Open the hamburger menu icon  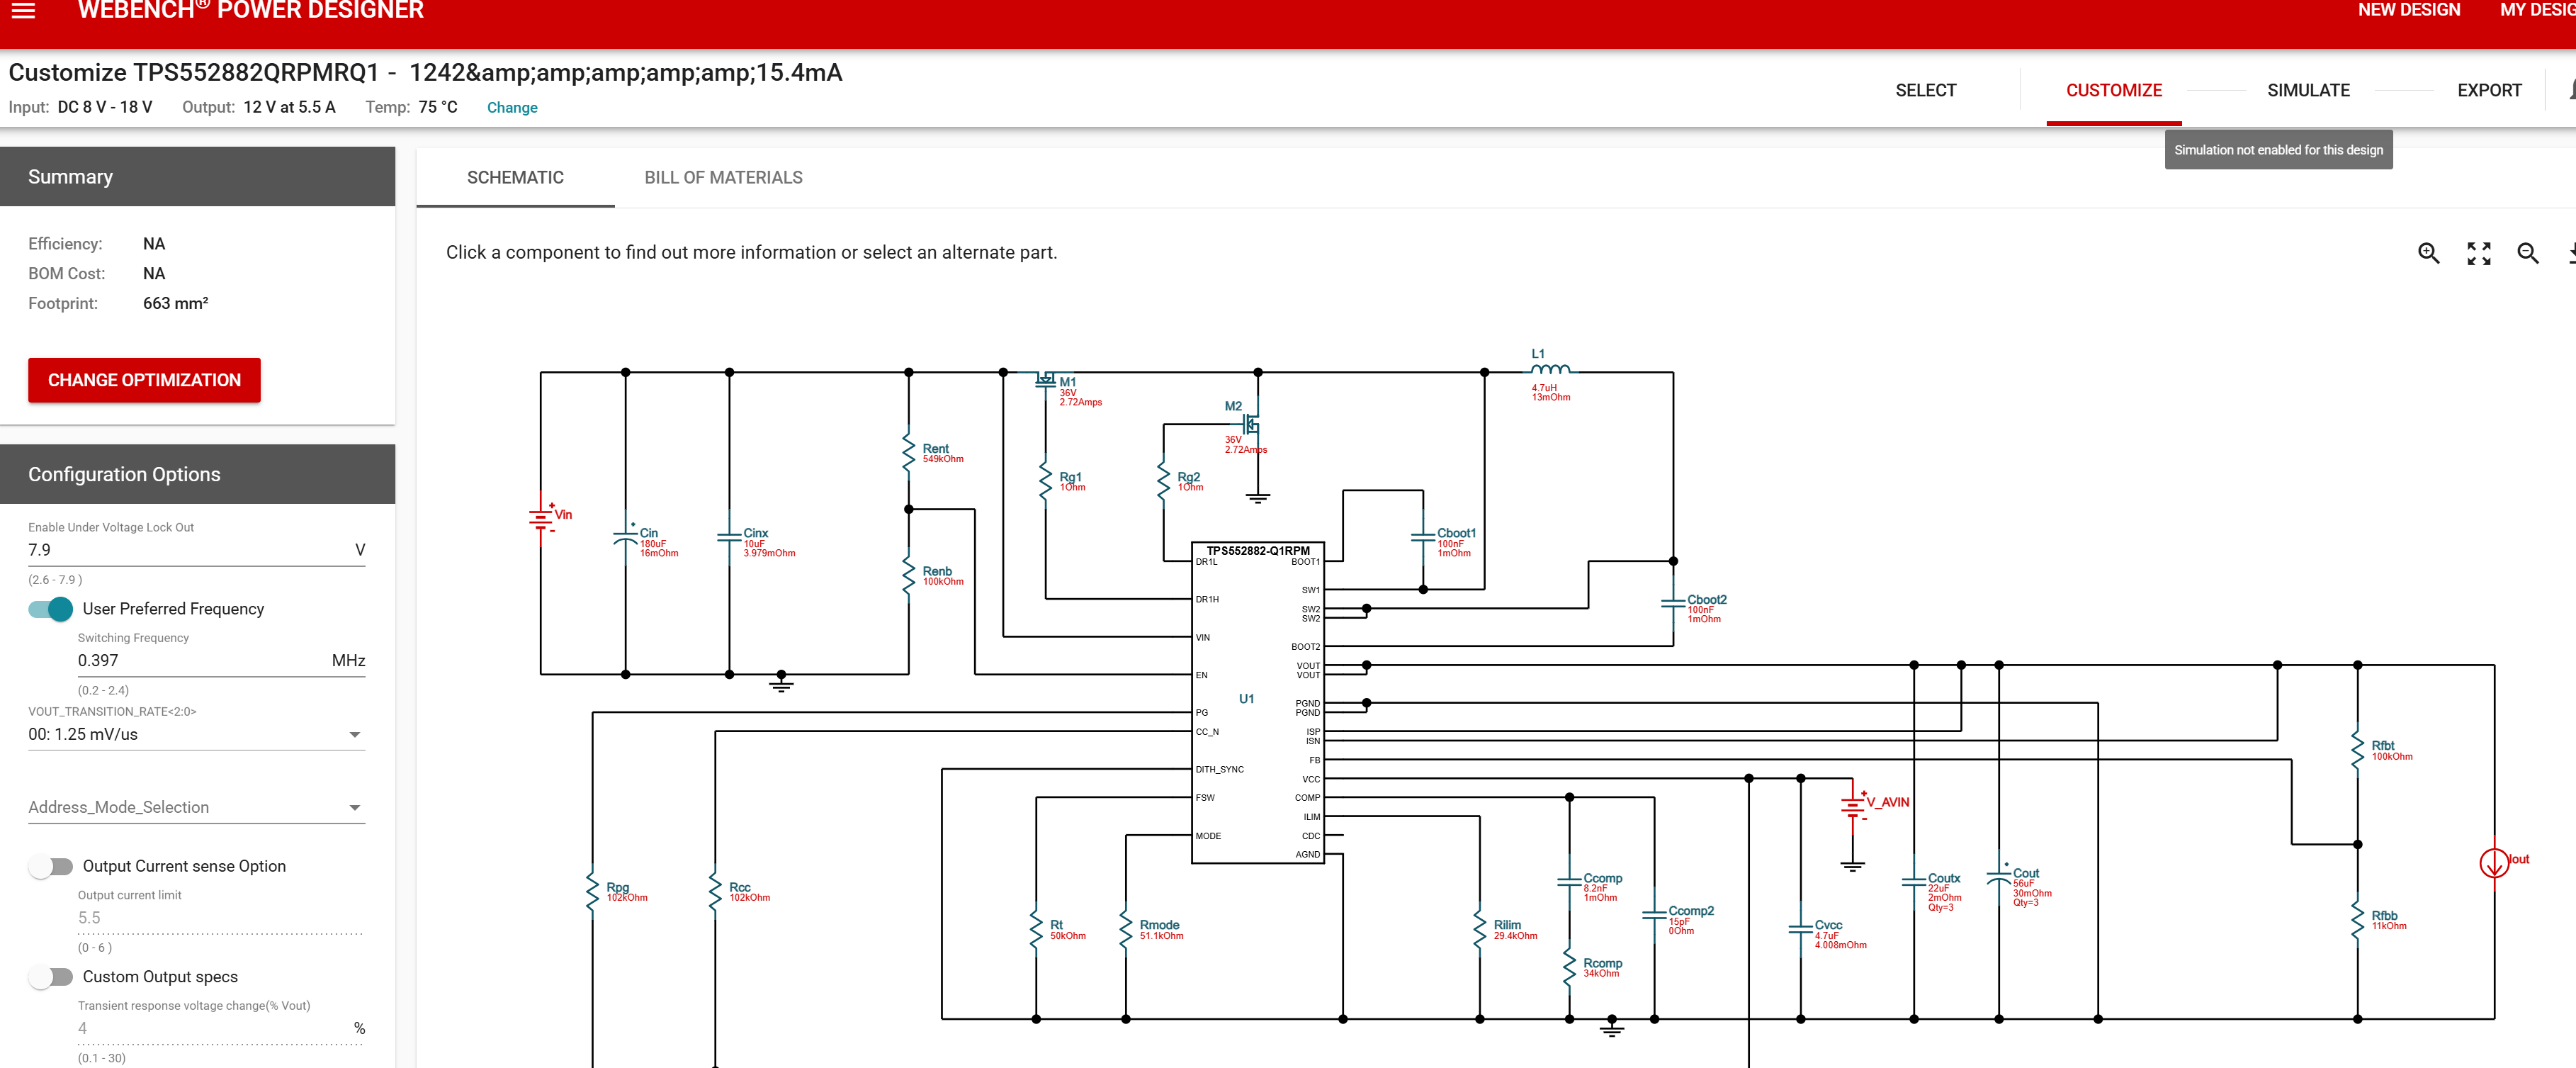pyautogui.click(x=23, y=10)
